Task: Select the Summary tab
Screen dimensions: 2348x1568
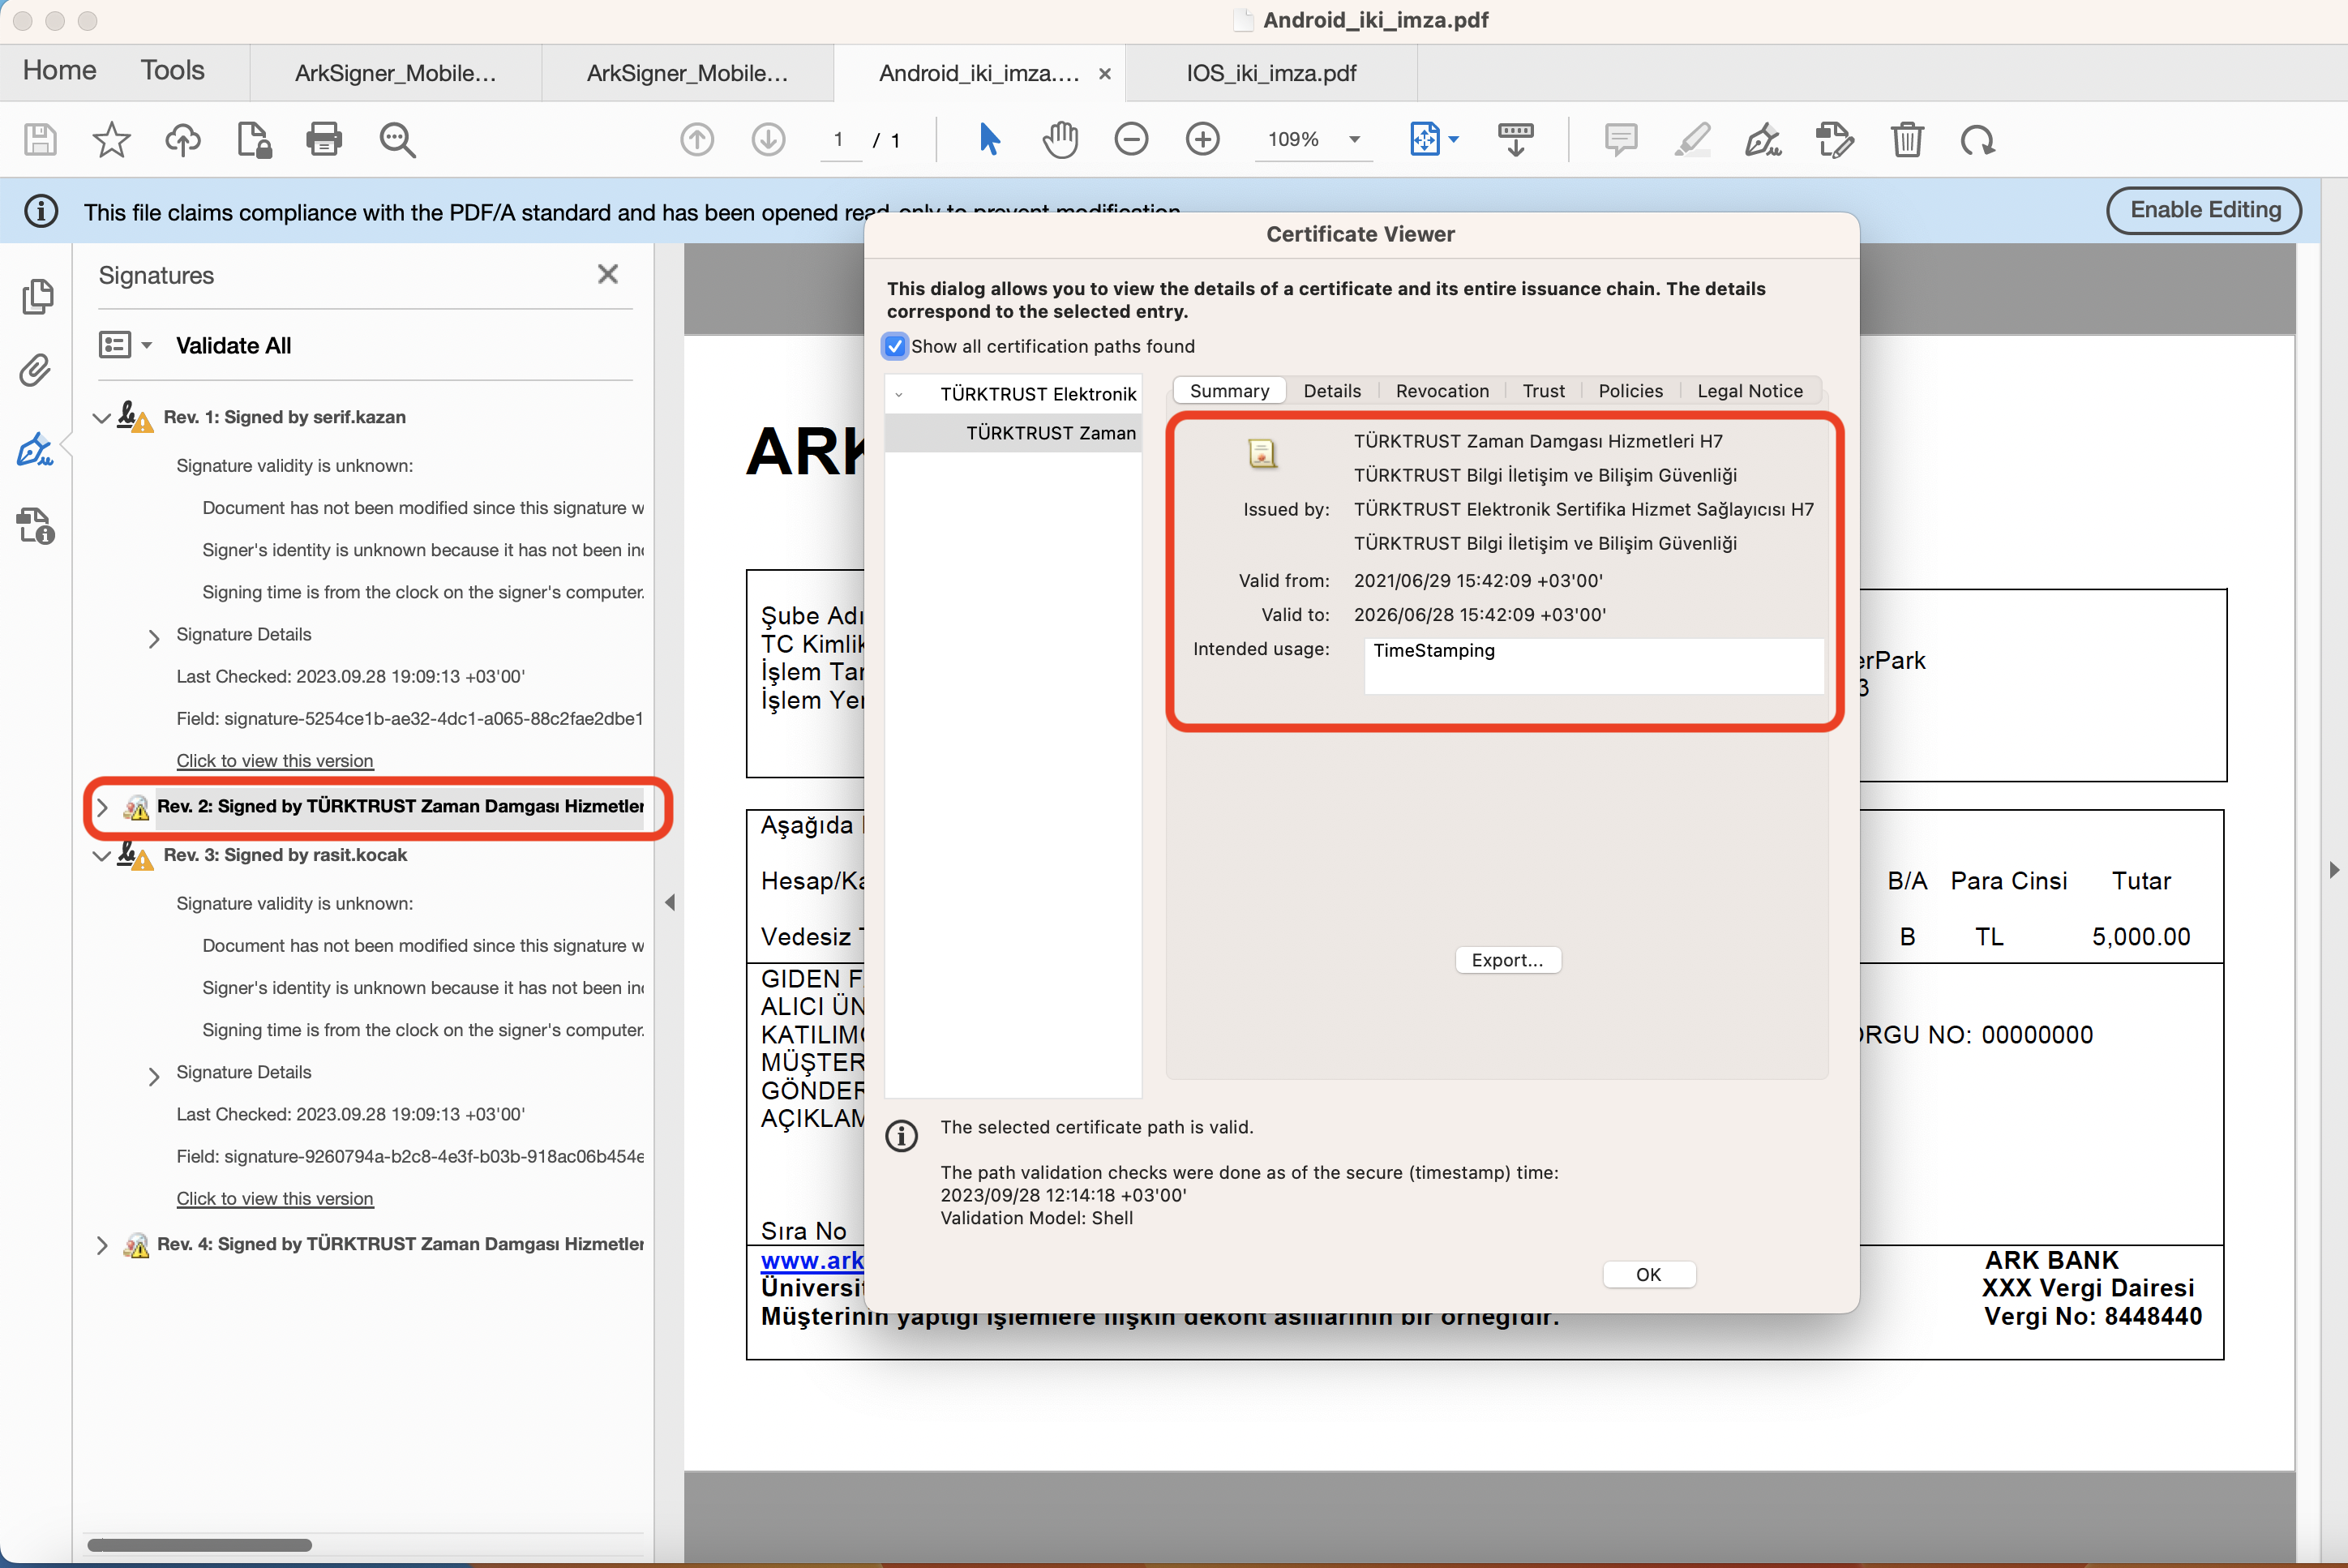Action: point(1229,391)
